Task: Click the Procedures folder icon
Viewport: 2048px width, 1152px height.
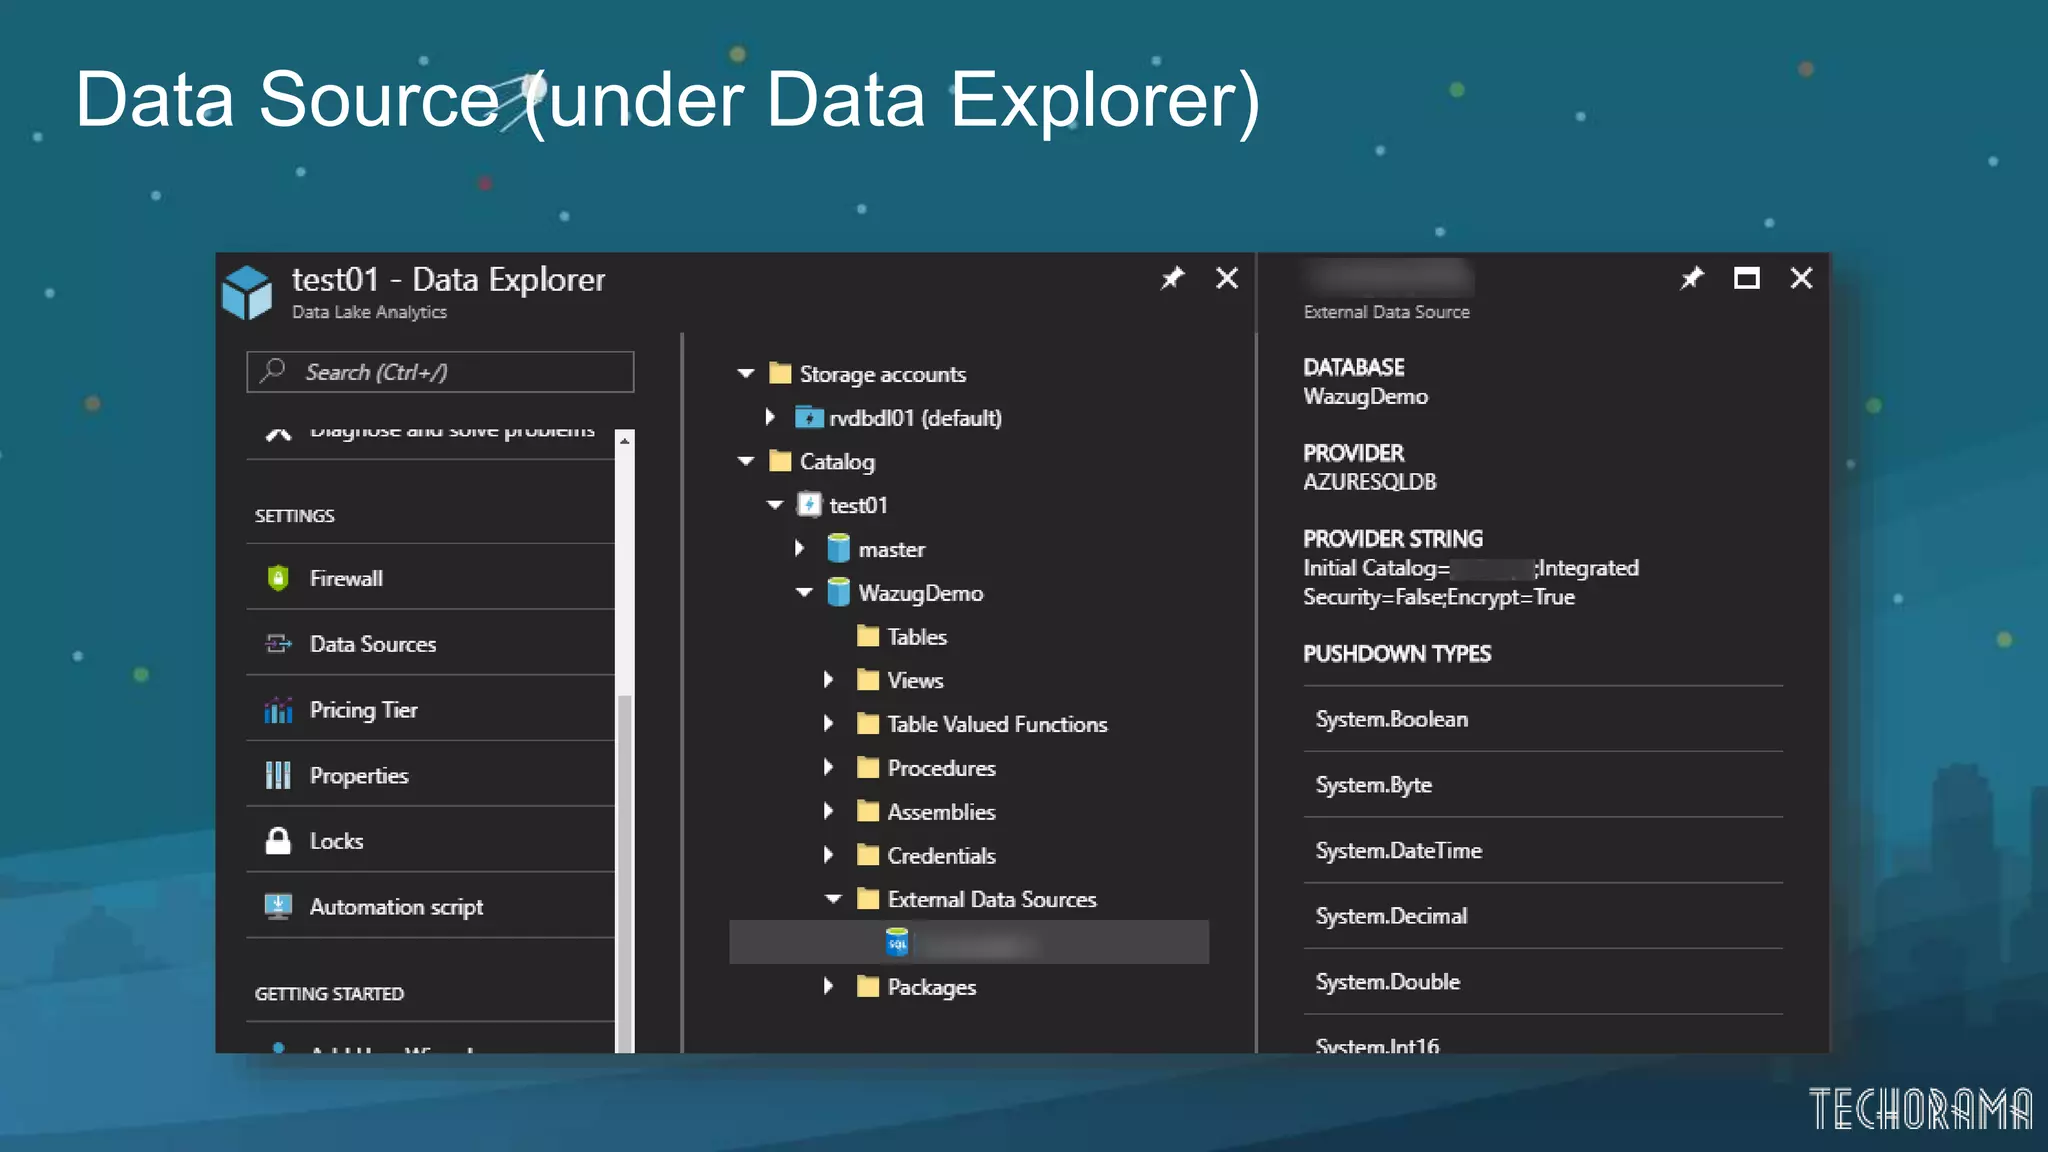Action: tap(868, 767)
